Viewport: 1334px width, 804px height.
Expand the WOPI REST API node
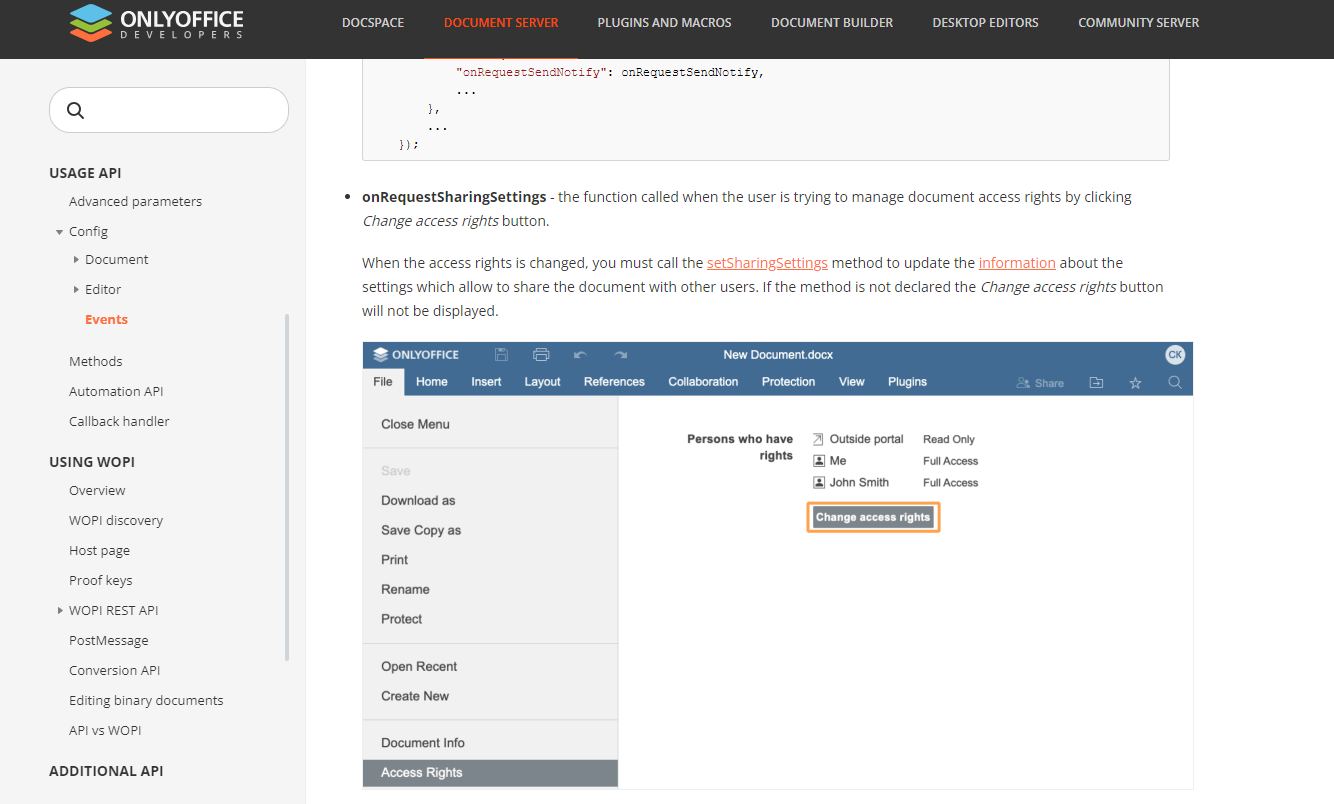60,610
